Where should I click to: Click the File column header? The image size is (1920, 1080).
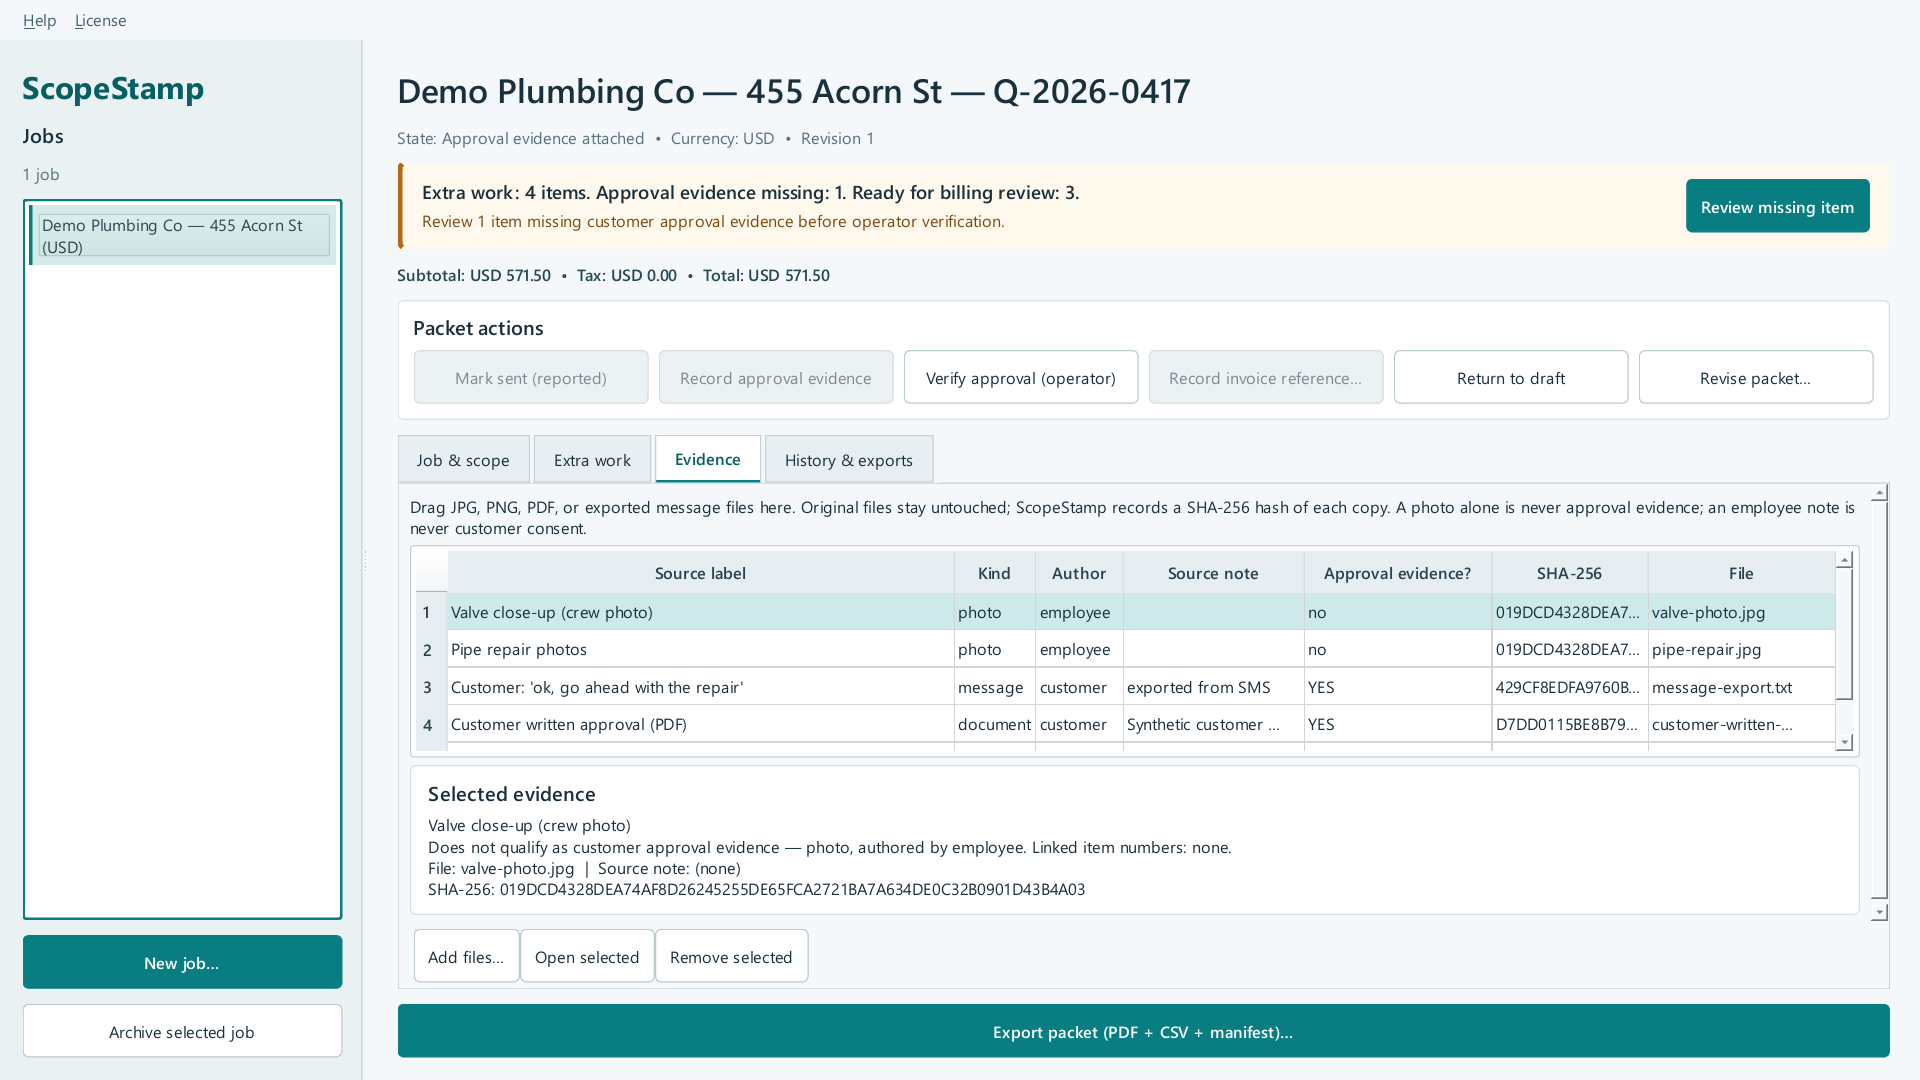[1741, 573]
